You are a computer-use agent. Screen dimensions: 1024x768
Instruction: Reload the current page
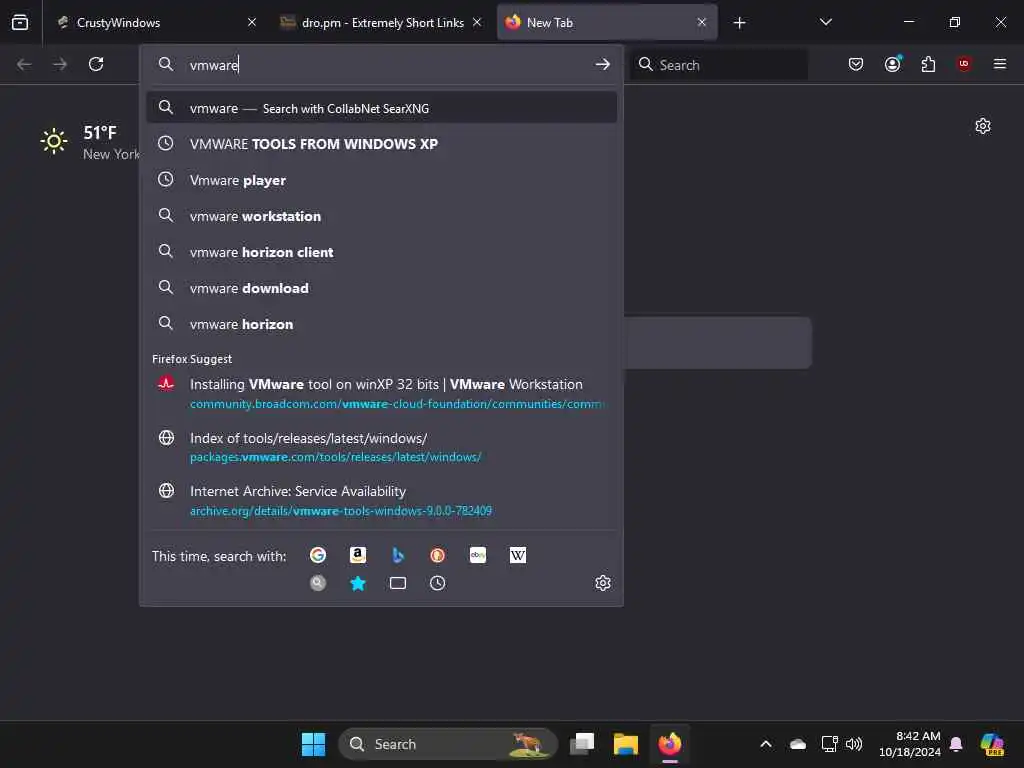[96, 64]
